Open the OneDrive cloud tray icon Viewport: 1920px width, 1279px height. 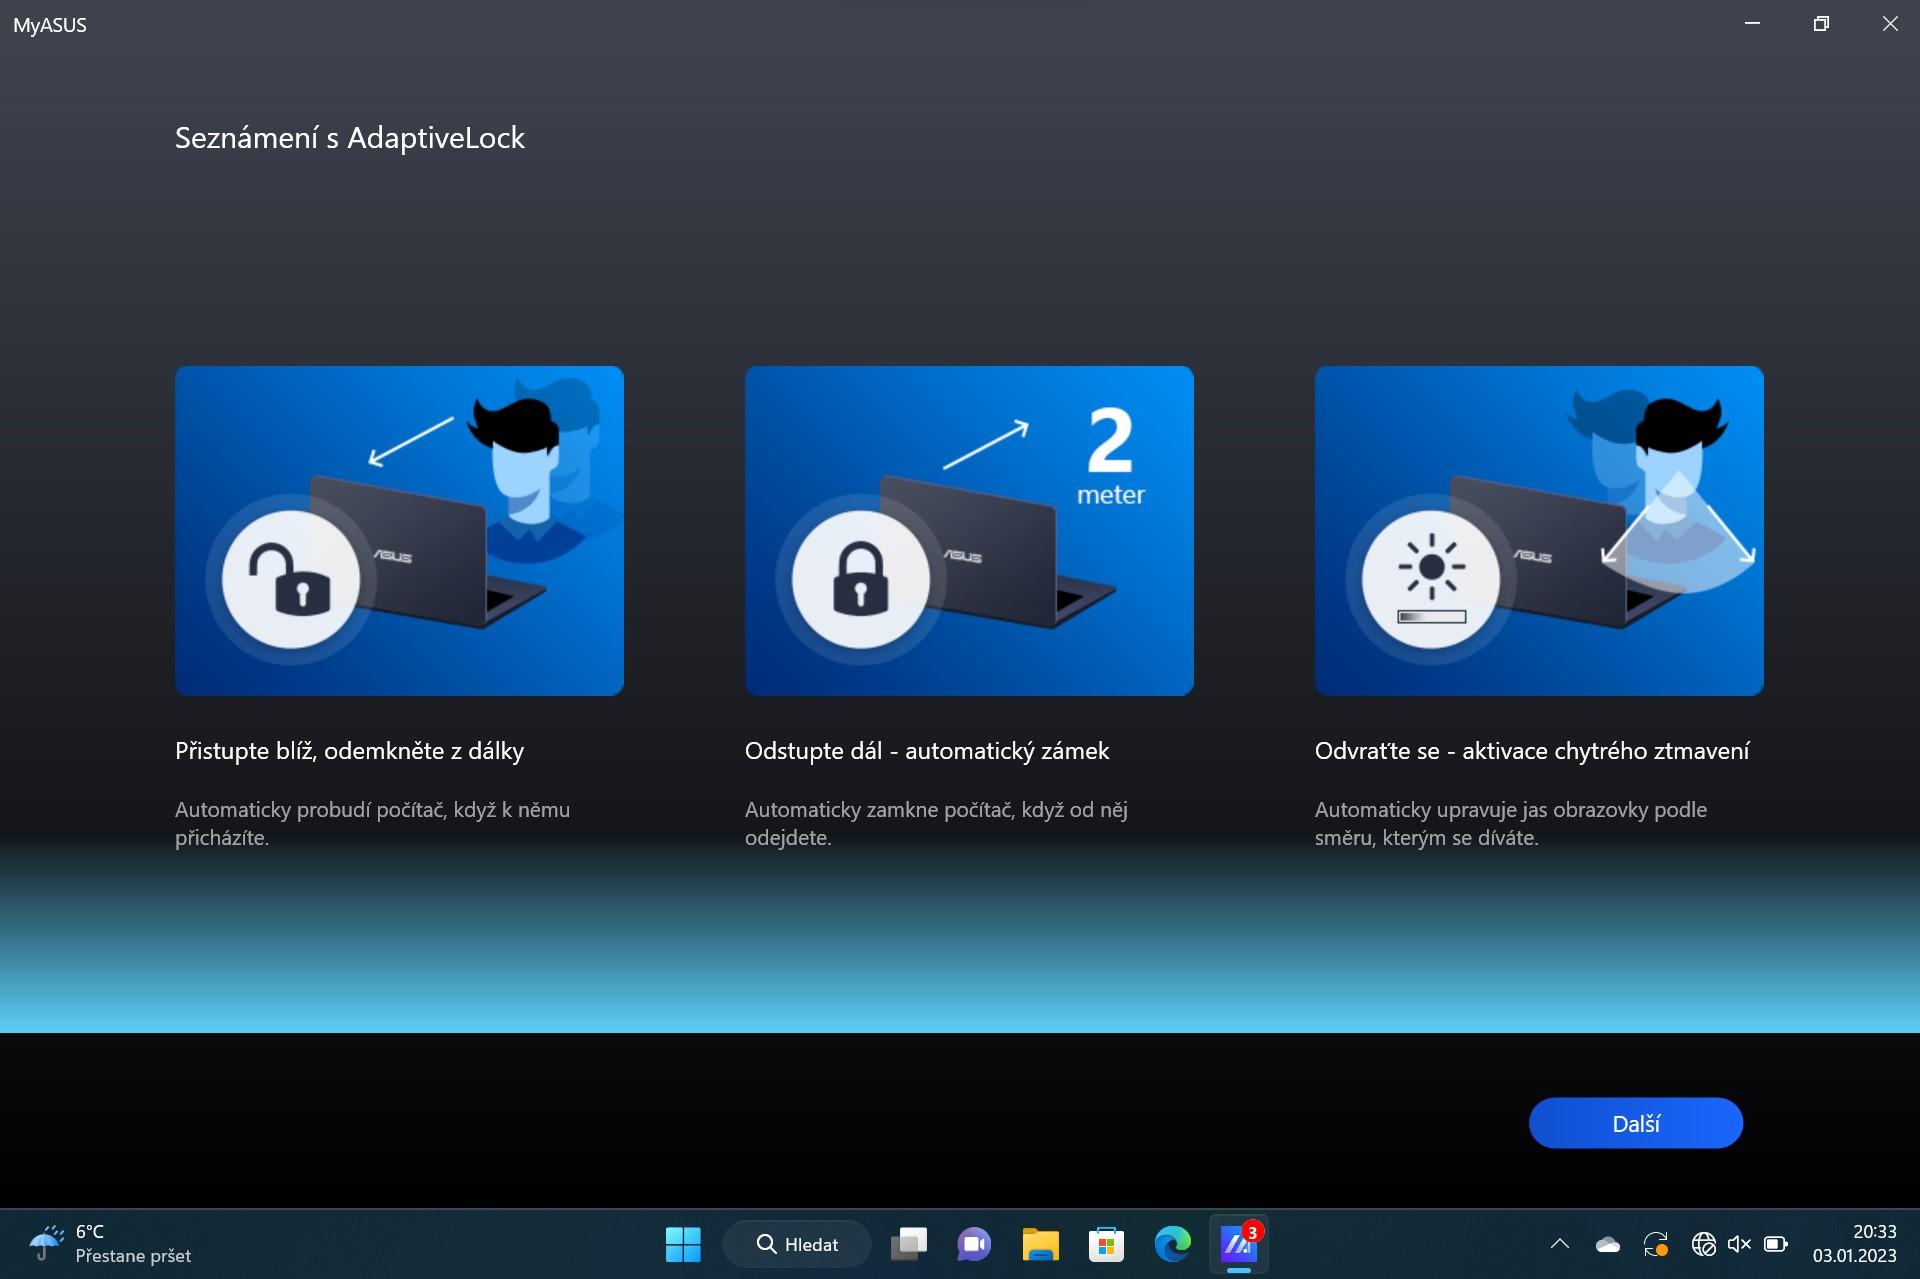click(1608, 1244)
